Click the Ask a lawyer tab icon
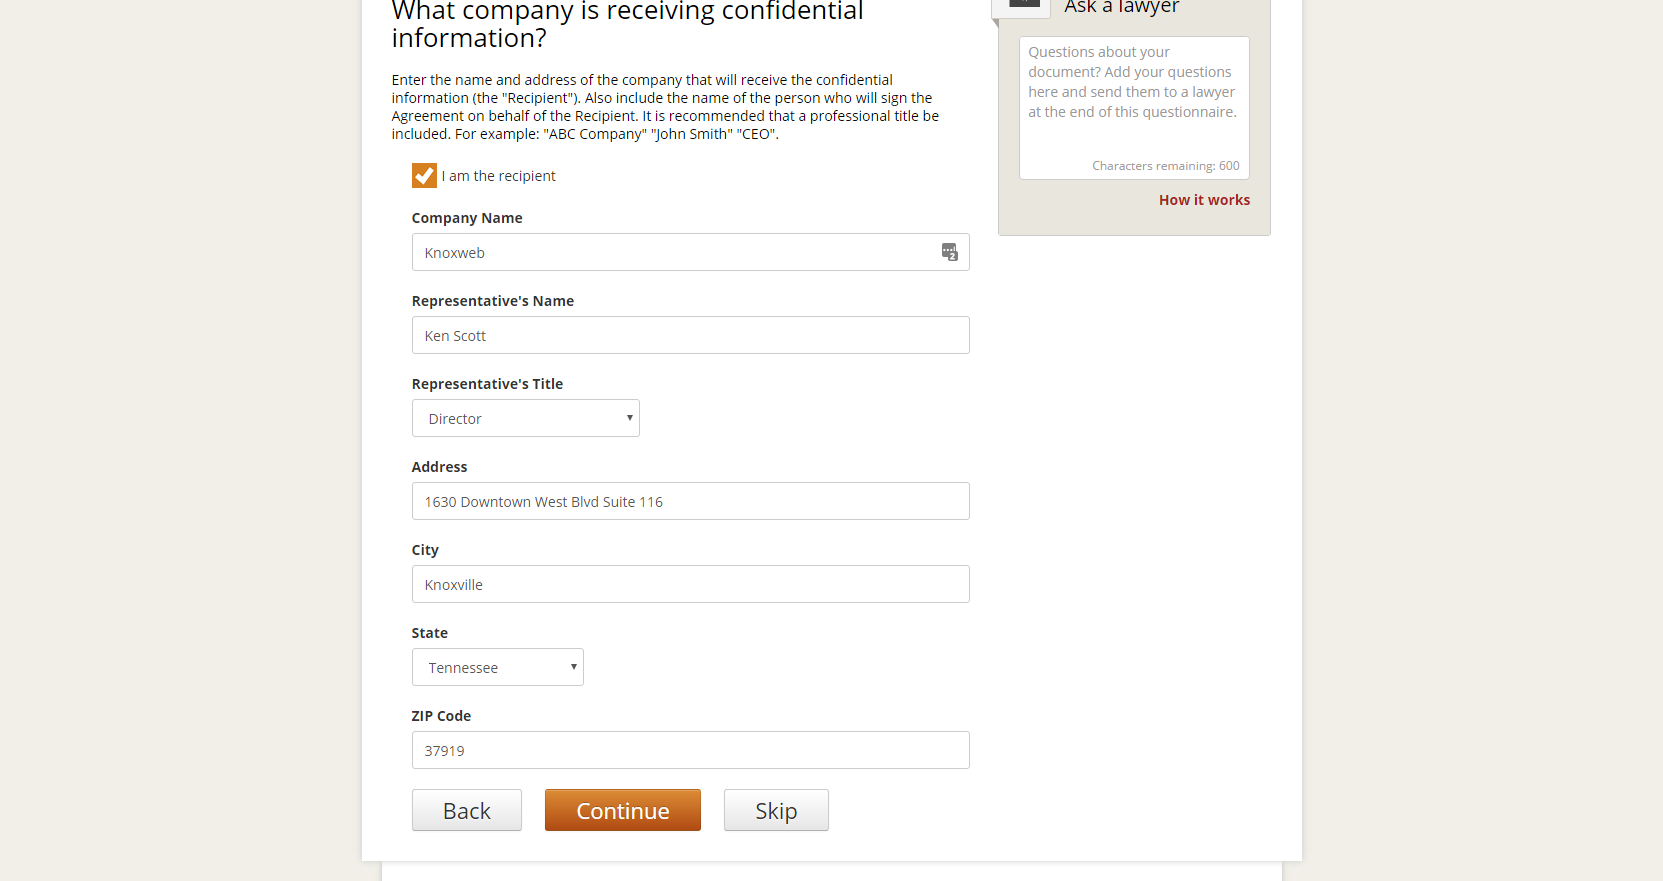This screenshot has width=1663, height=881. pos(1023,6)
